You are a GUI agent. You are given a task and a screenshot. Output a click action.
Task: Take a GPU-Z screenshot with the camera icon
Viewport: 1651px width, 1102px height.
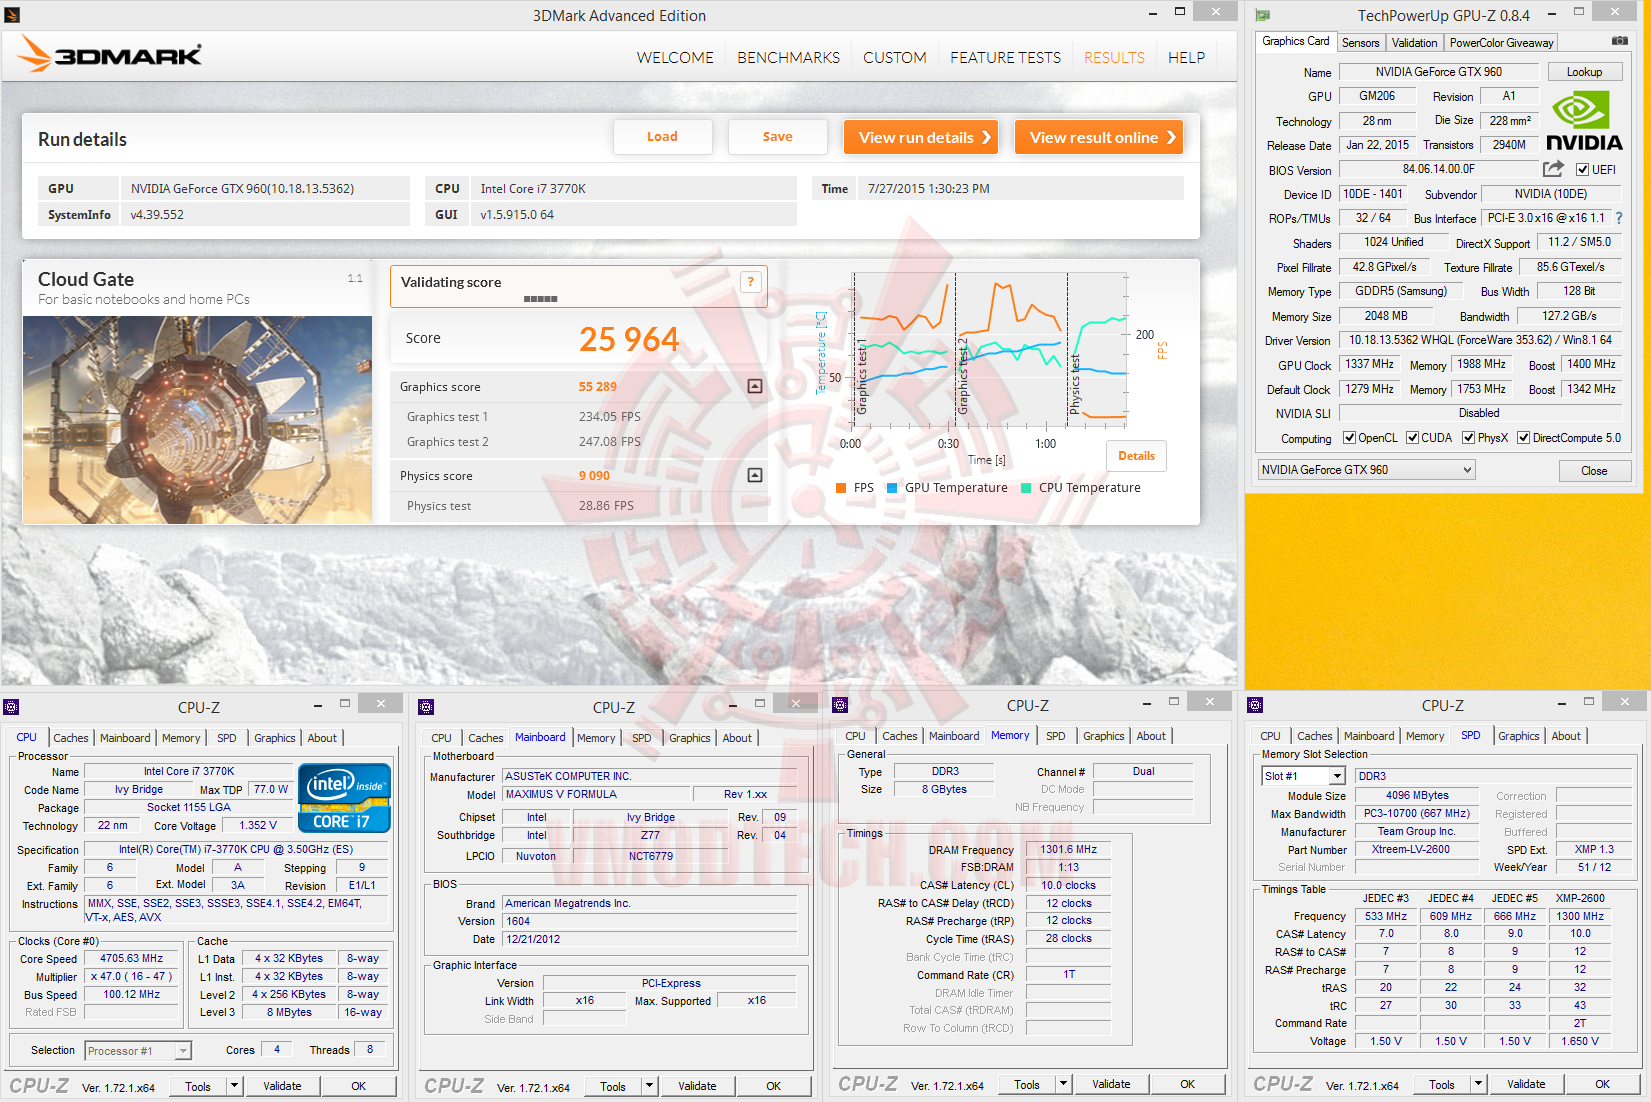point(1620,41)
